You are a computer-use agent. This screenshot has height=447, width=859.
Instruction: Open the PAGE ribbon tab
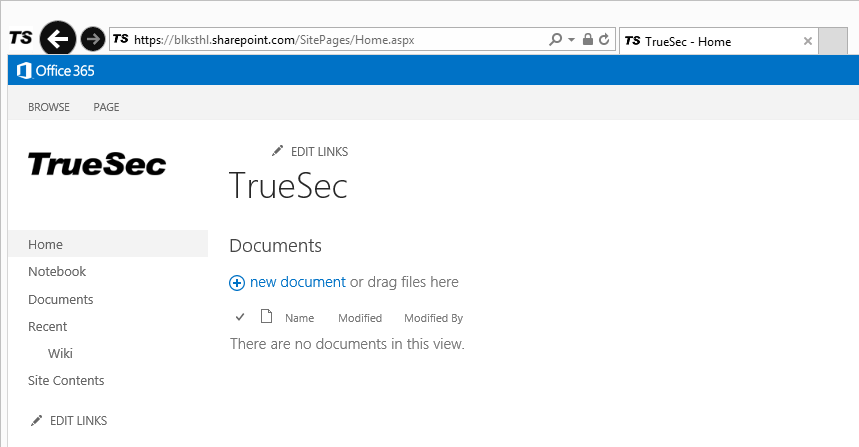click(x=106, y=107)
